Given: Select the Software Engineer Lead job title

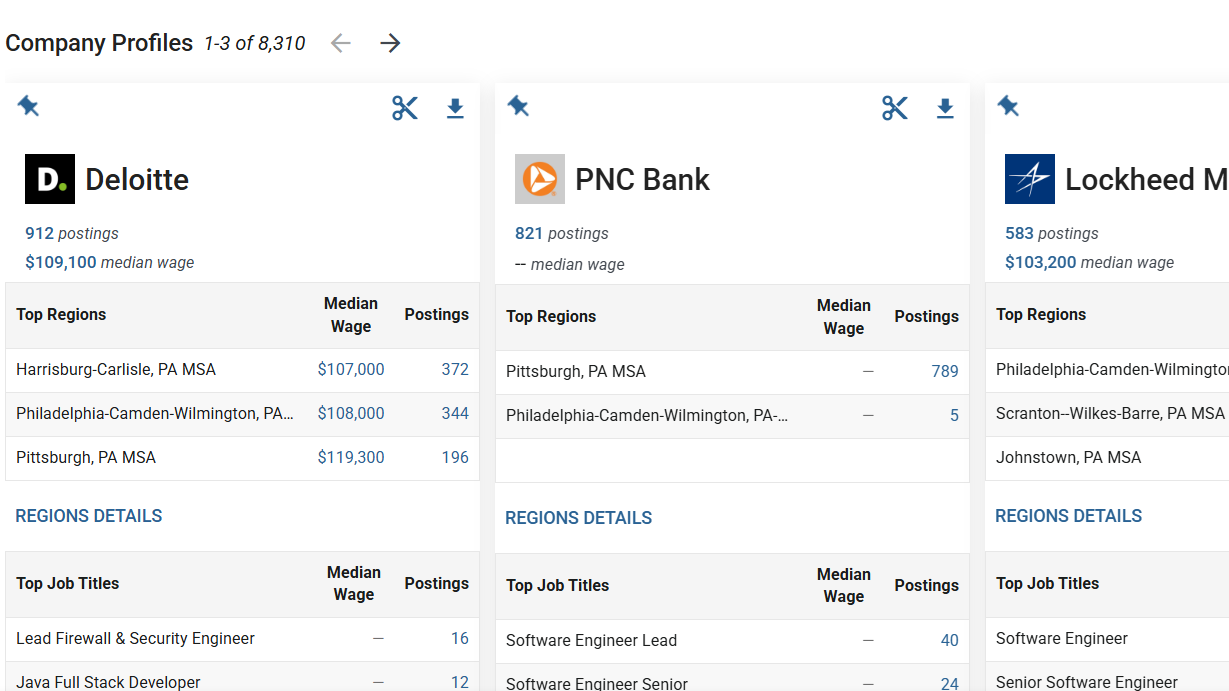Looking at the screenshot, I should point(591,640).
